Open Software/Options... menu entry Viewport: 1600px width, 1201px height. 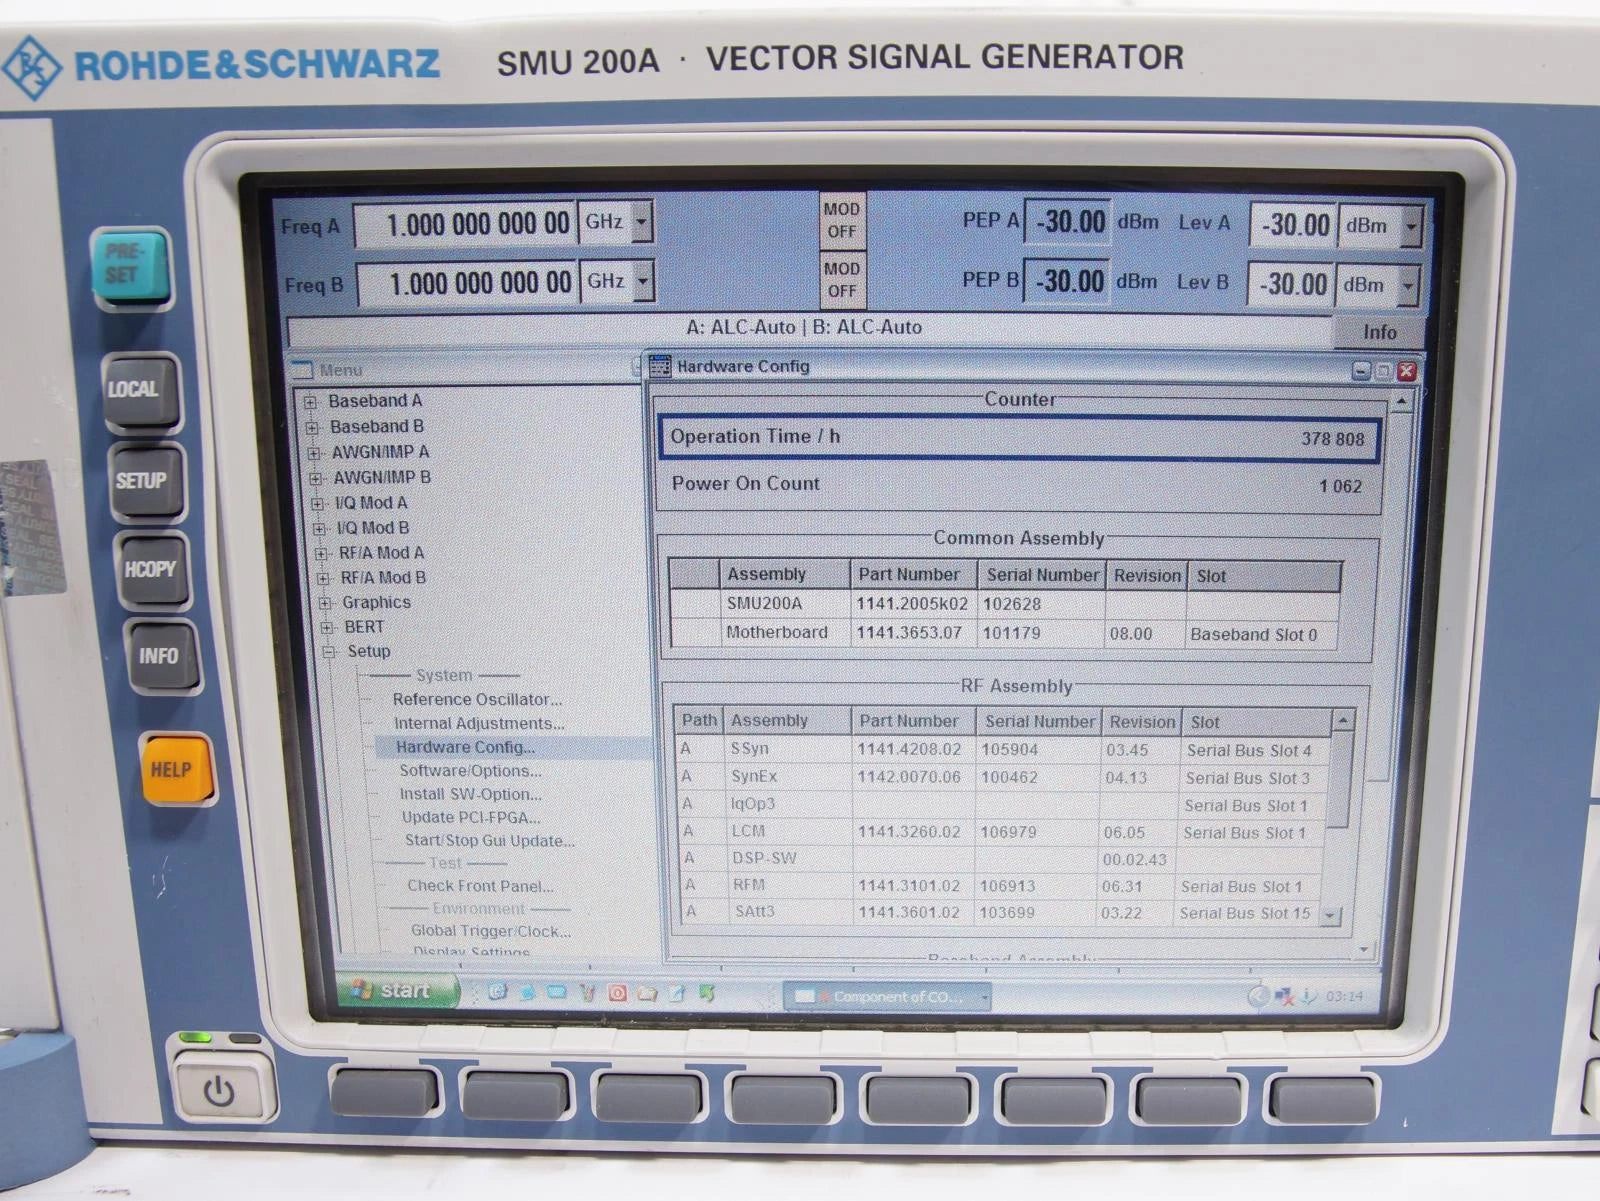coord(470,771)
